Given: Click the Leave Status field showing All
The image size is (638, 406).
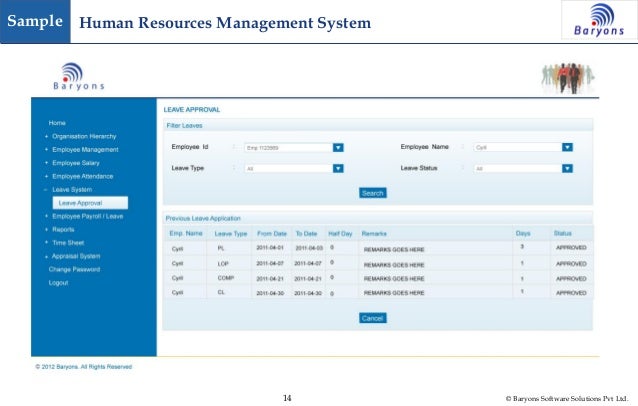Looking at the screenshot, I should [518, 168].
